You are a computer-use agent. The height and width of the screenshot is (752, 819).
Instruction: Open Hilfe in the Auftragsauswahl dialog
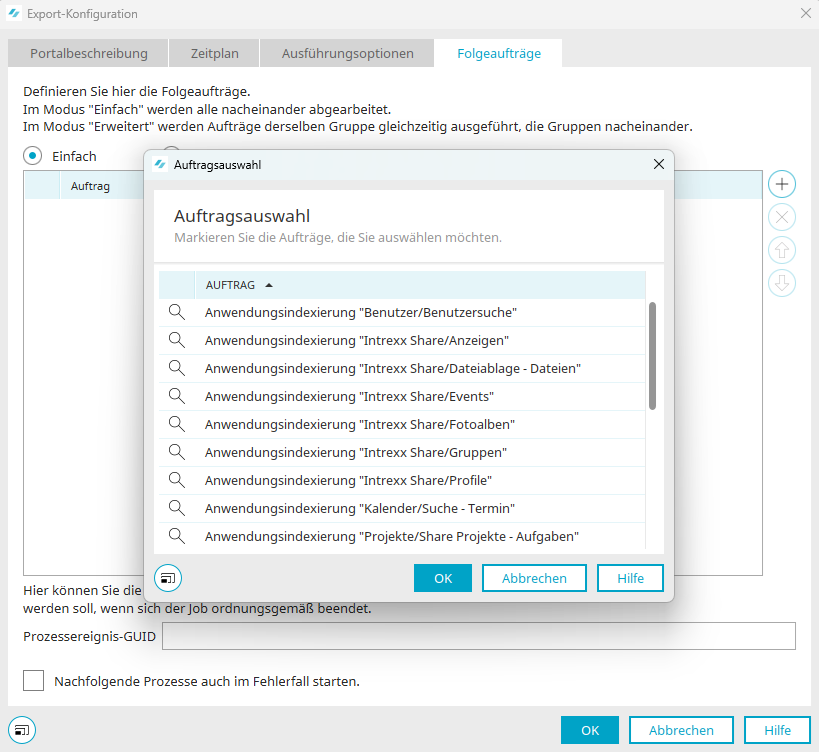630,578
